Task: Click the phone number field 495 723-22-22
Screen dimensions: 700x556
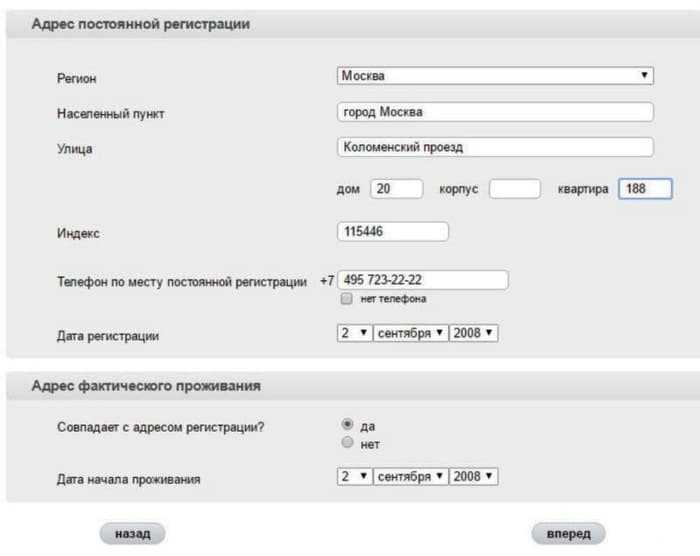Action: [x=422, y=280]
